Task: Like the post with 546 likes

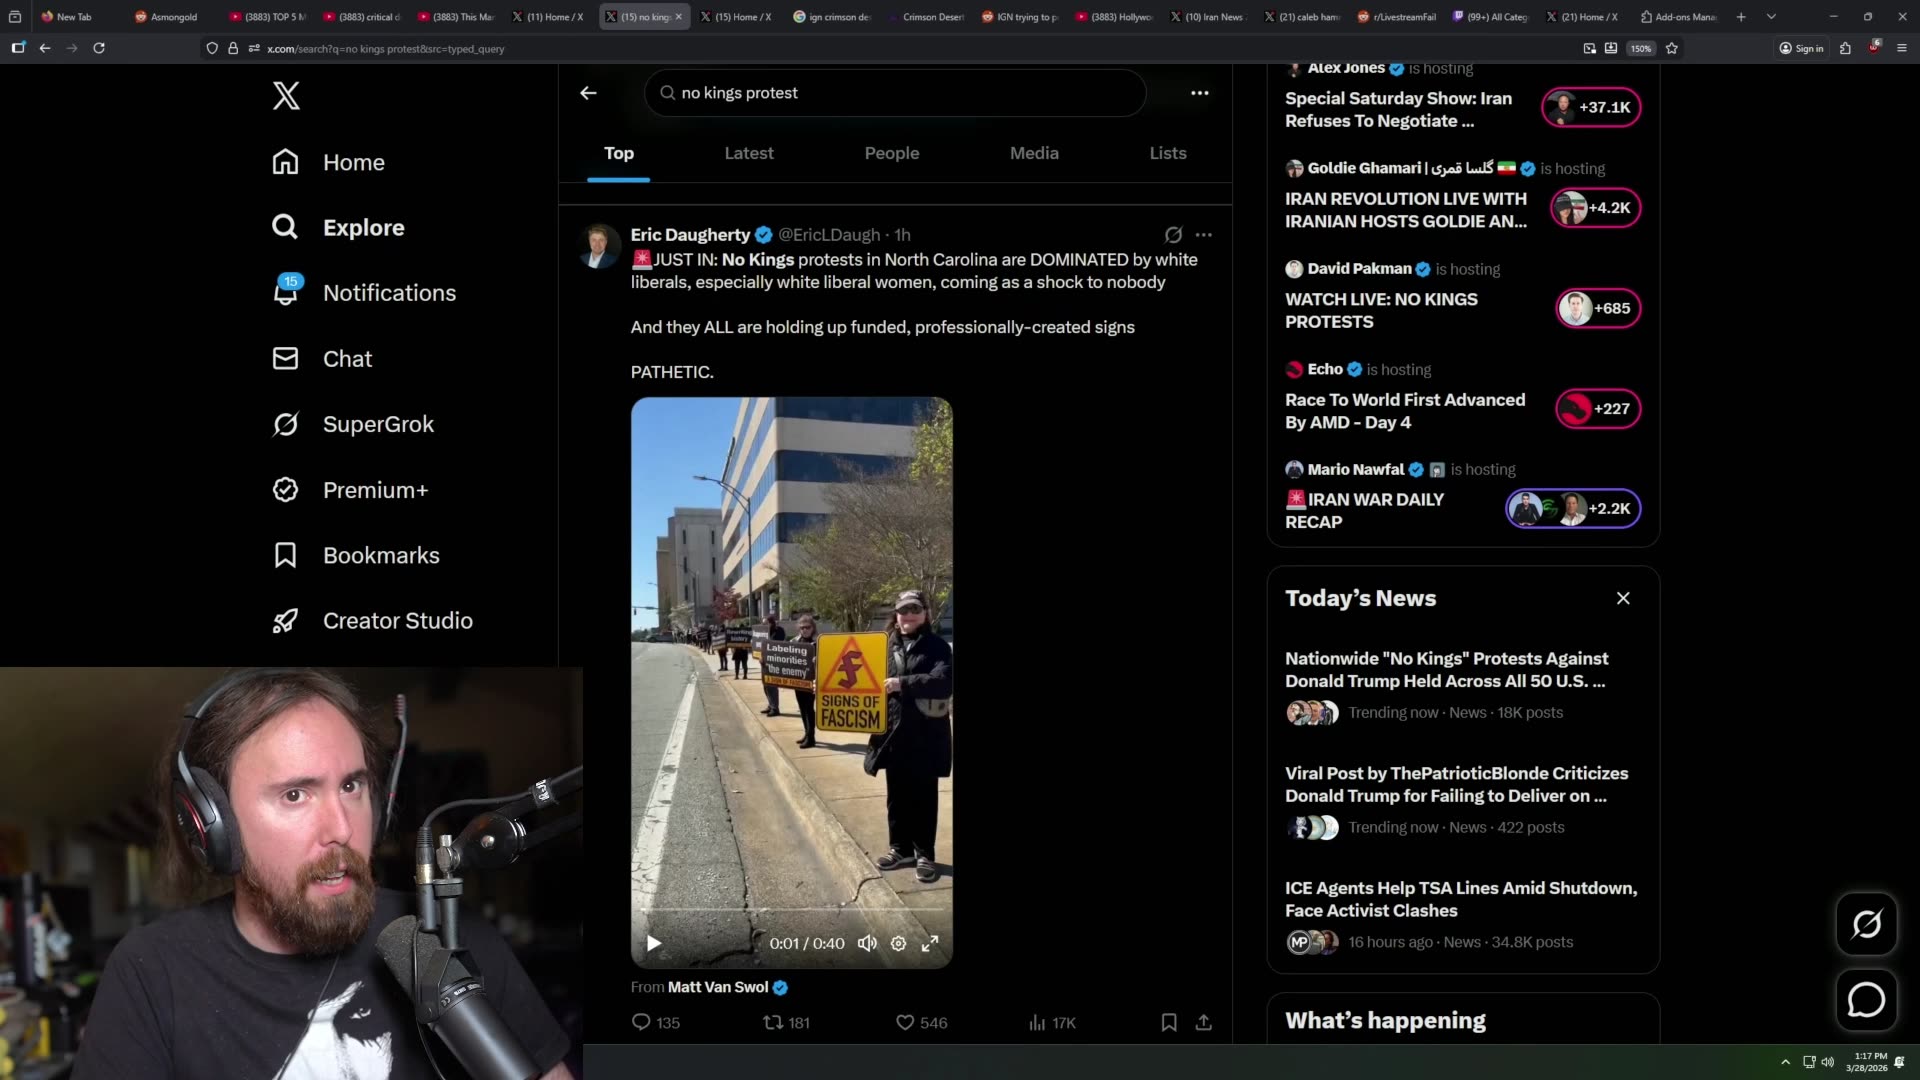Action: coord(921,1022)
